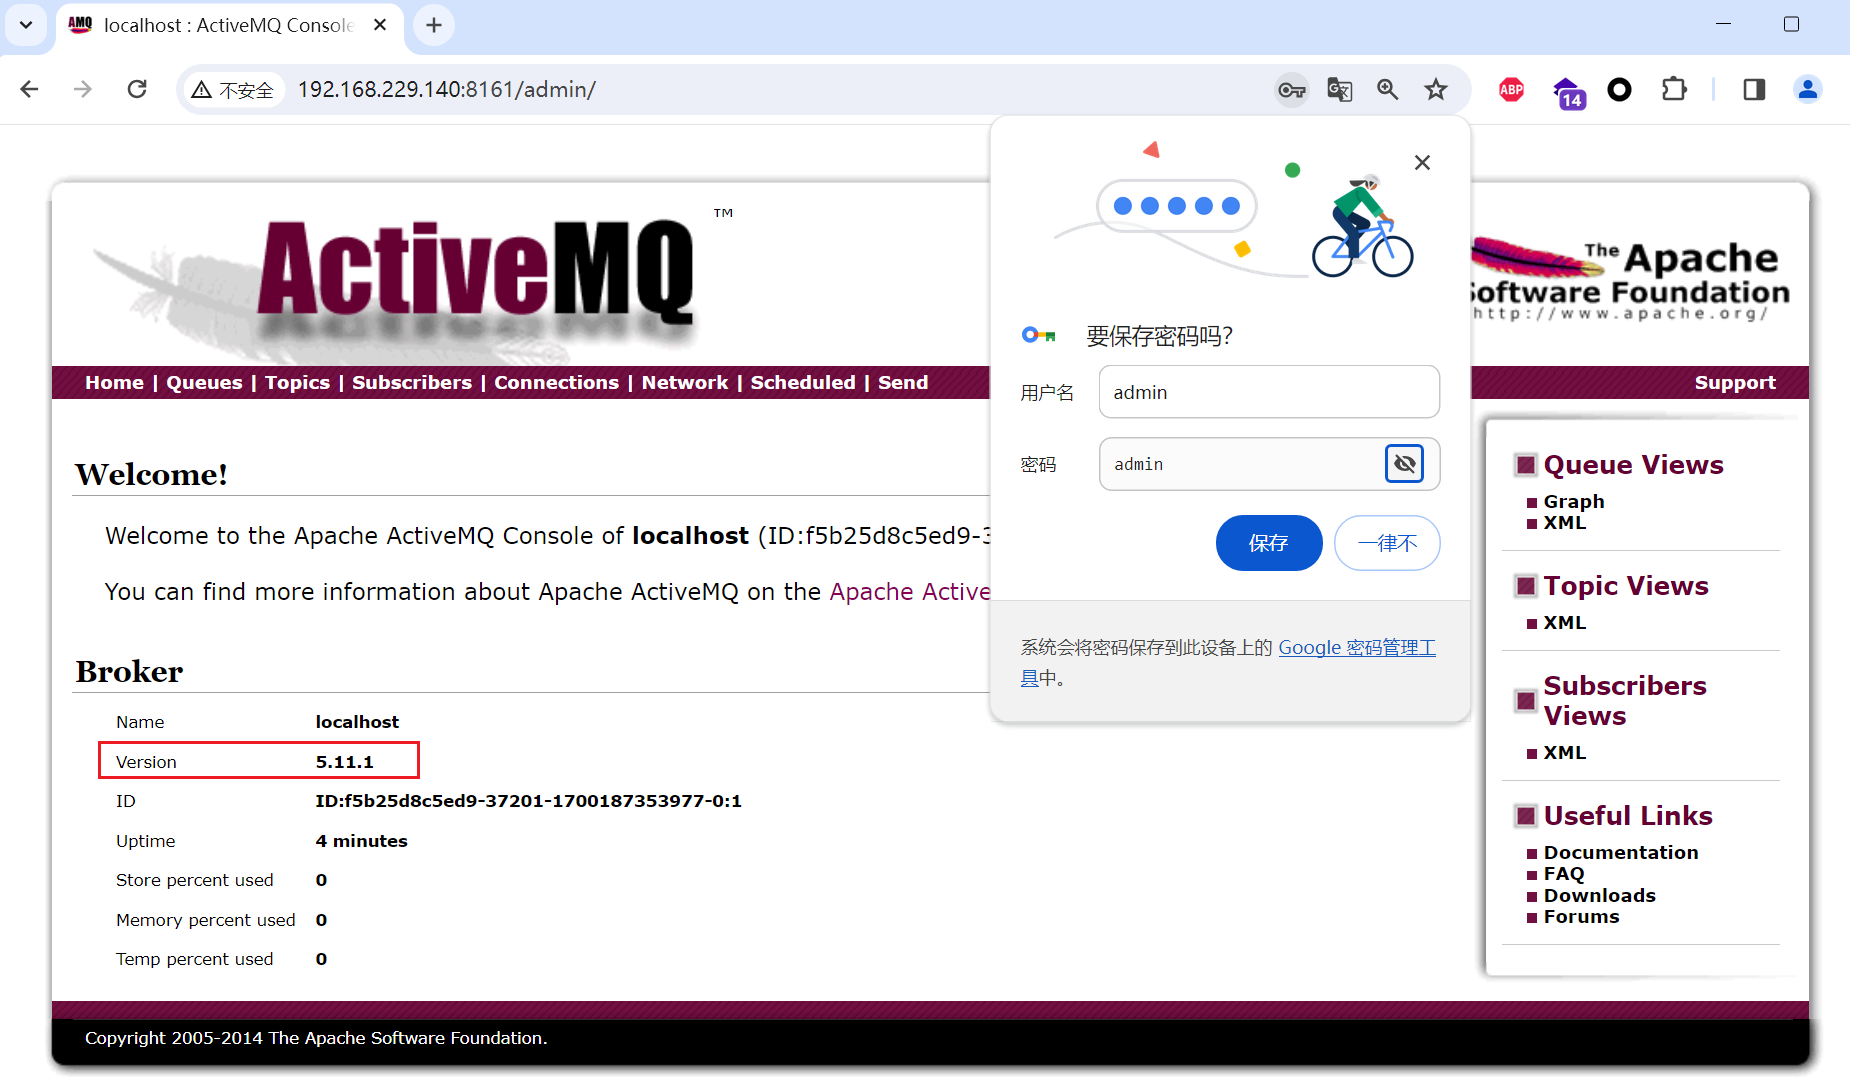
Task: Click the Topic Views heading
Action: (1625, 586)
